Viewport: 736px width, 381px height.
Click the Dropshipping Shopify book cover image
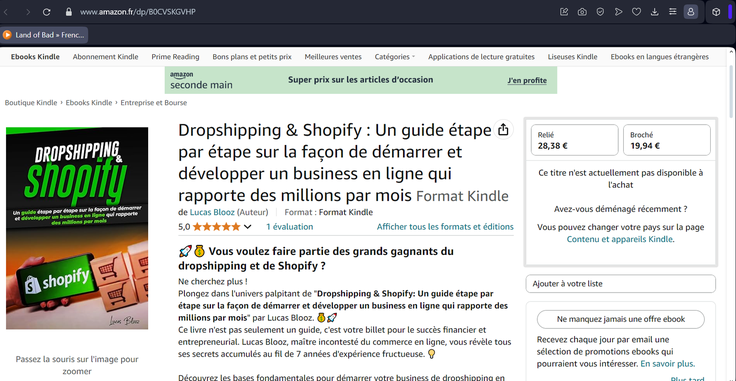pos(77,229)
